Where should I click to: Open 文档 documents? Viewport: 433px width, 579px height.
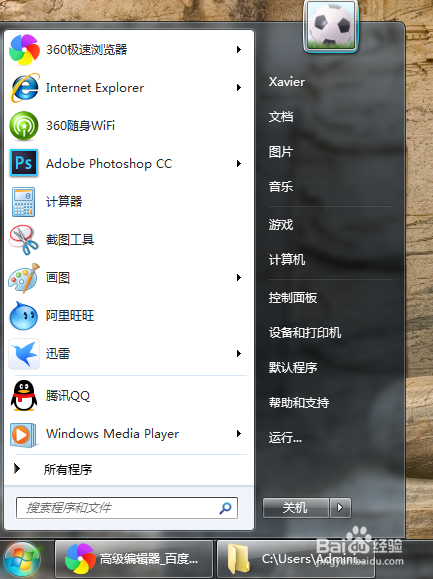pos(281,117)
